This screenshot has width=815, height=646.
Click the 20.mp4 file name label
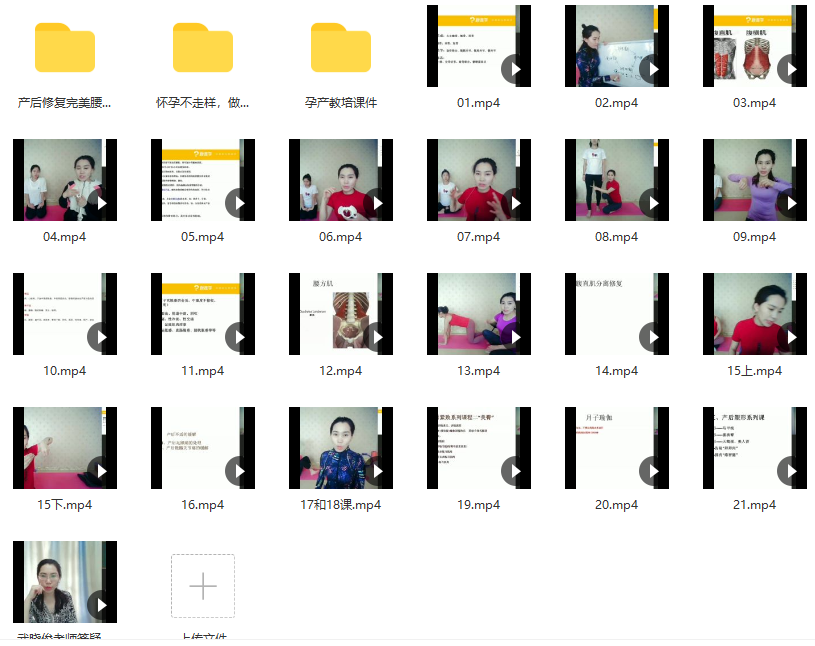[617, 505]
